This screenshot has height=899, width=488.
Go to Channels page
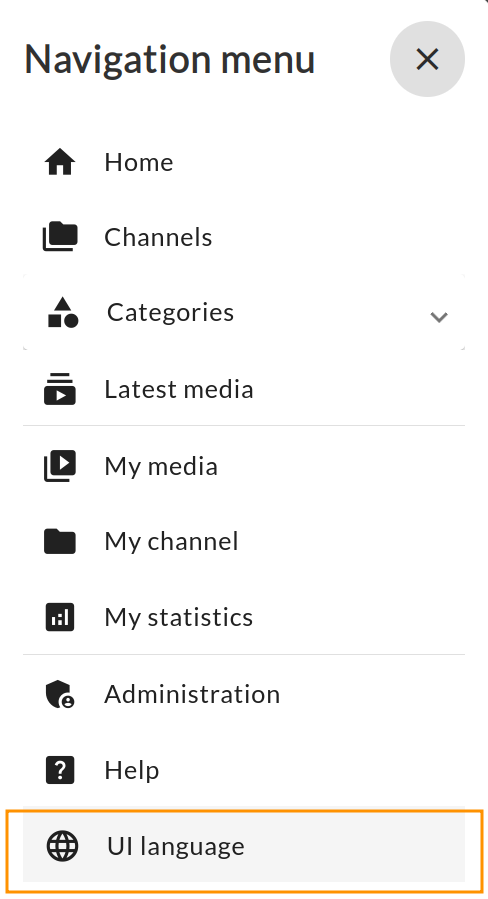[244, 237]
